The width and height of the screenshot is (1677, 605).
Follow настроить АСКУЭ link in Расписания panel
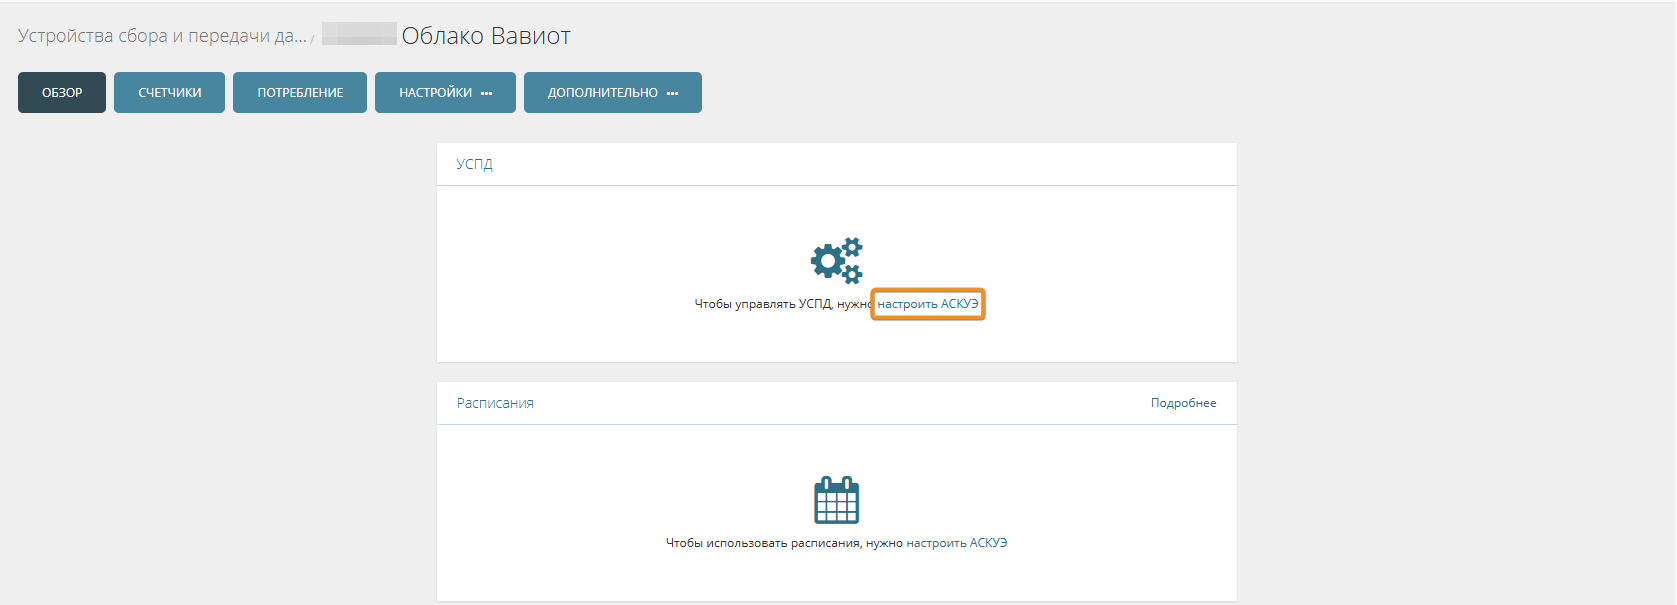[956, 543]
